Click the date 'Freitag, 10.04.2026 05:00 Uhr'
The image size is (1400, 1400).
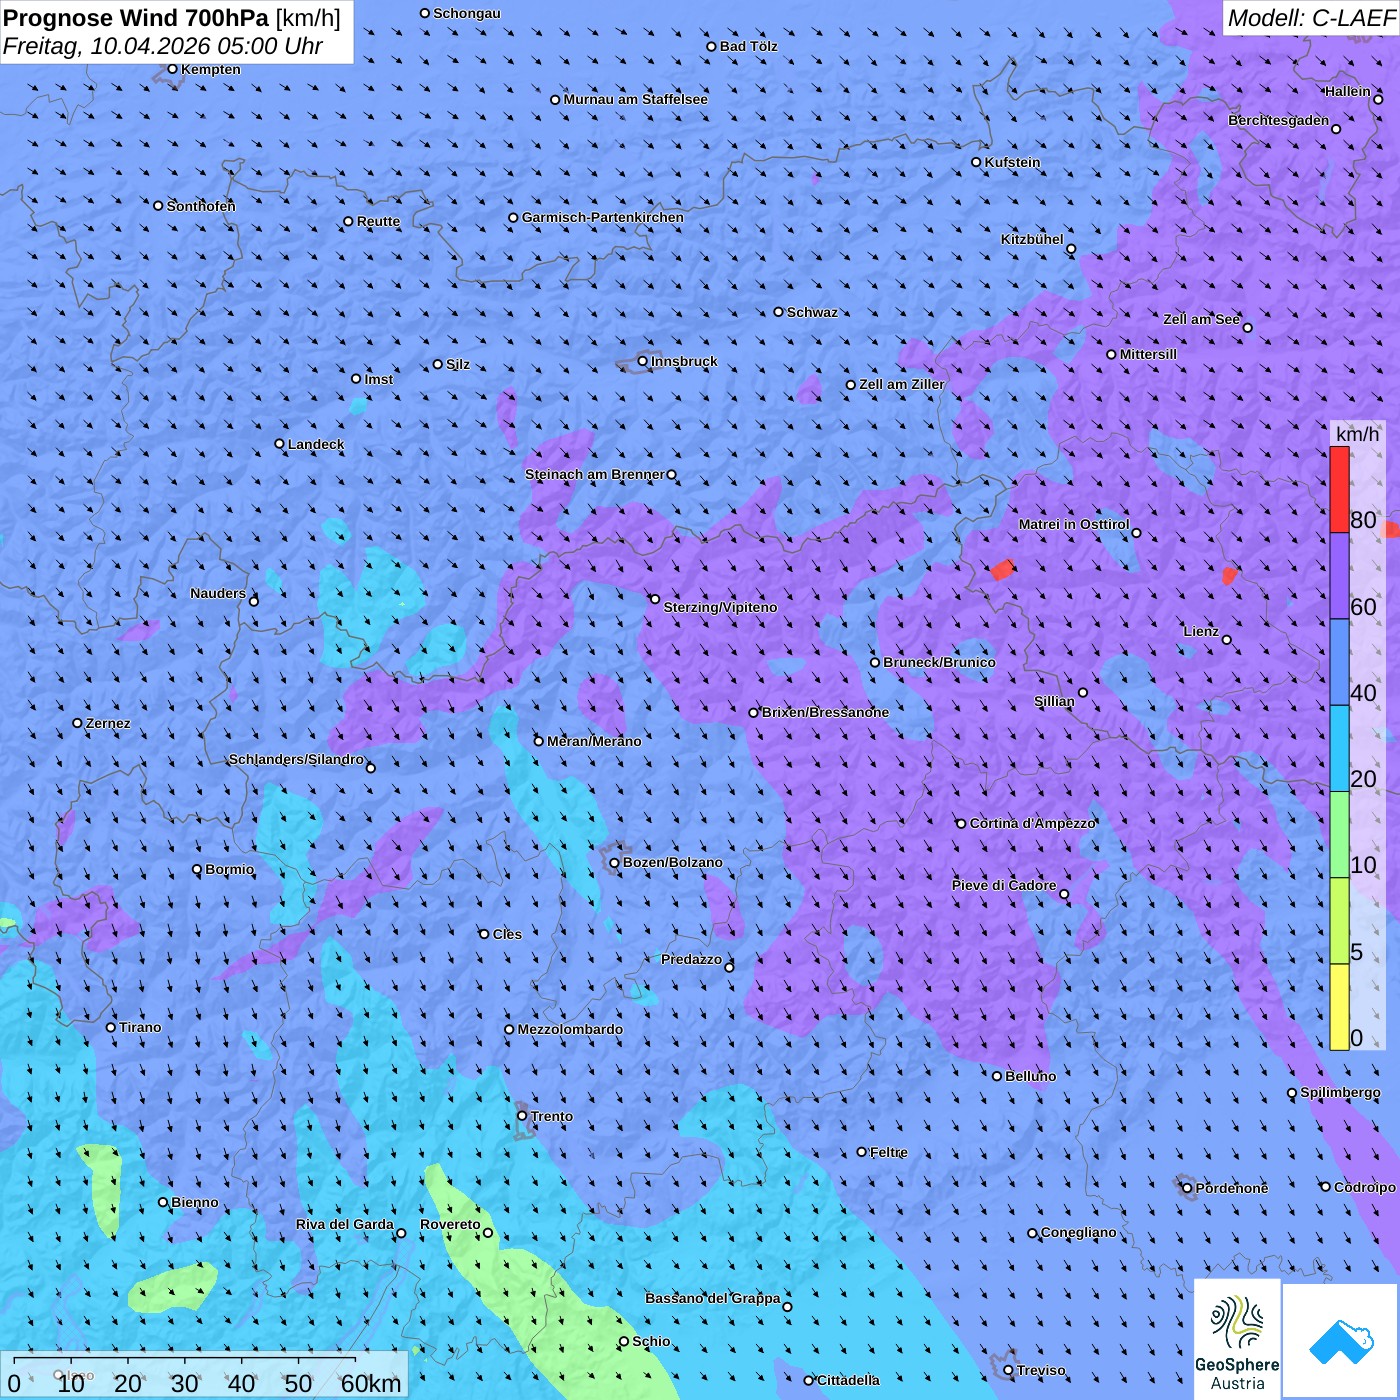[163, 46]
